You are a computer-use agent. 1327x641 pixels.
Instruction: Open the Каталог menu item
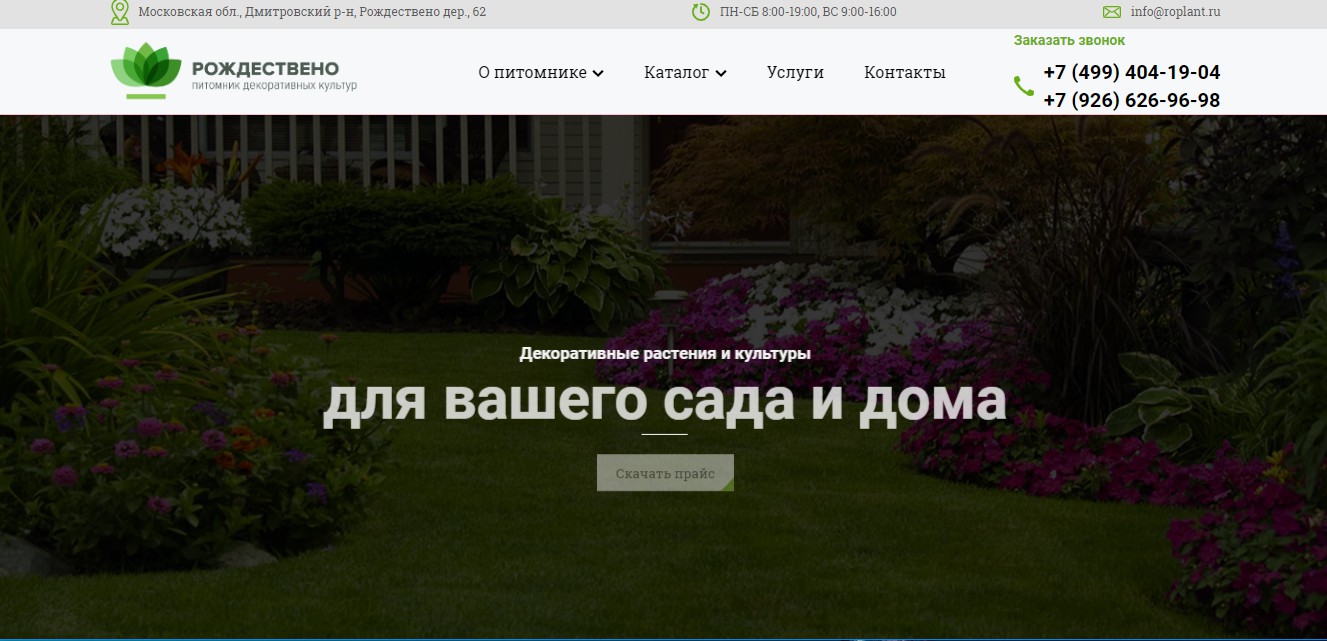pyautogui.click(x=677, y=72)
